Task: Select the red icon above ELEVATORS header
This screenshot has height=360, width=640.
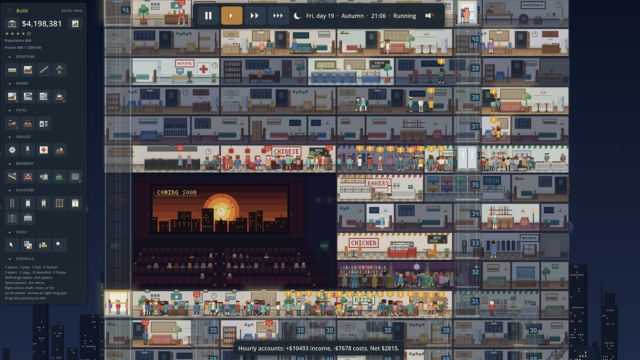Action: click(x=28, y=177)
